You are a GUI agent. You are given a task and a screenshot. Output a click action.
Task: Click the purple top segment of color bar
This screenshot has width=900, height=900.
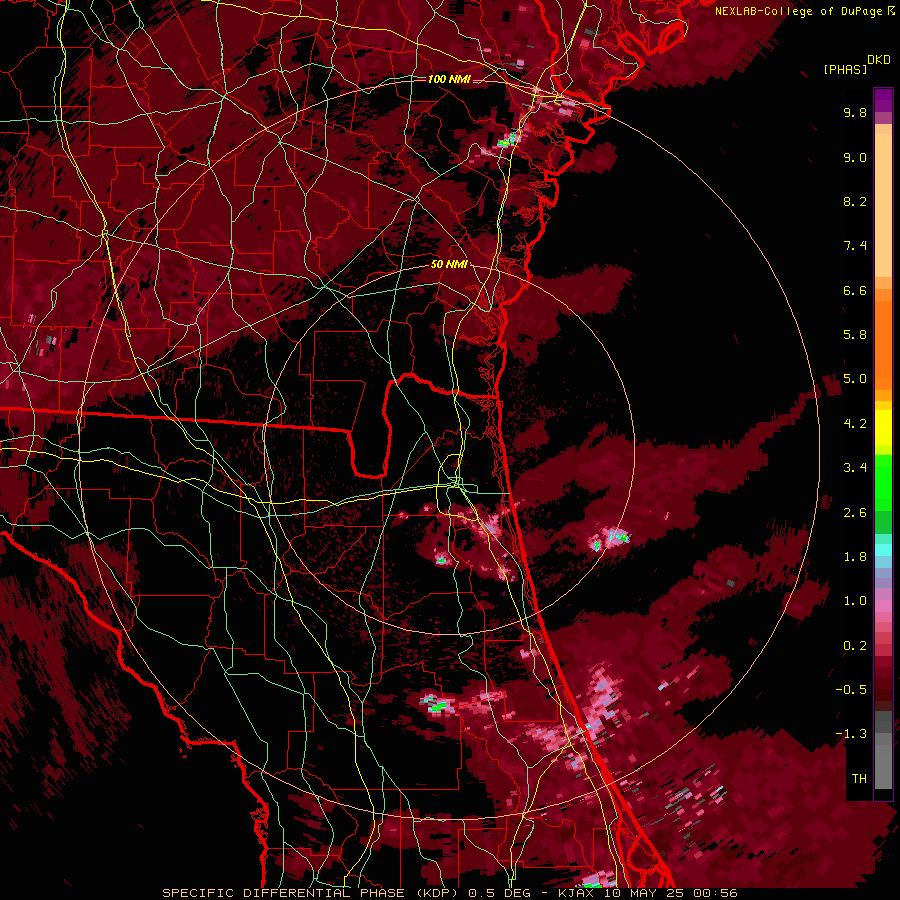(x=883, y=100)
